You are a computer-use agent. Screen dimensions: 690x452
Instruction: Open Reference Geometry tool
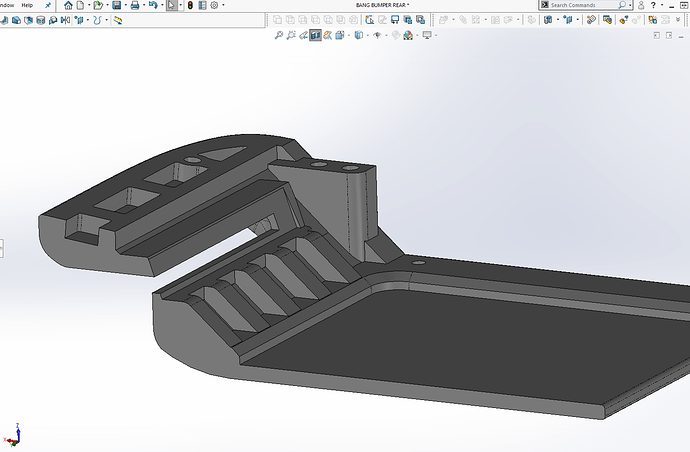79,20
